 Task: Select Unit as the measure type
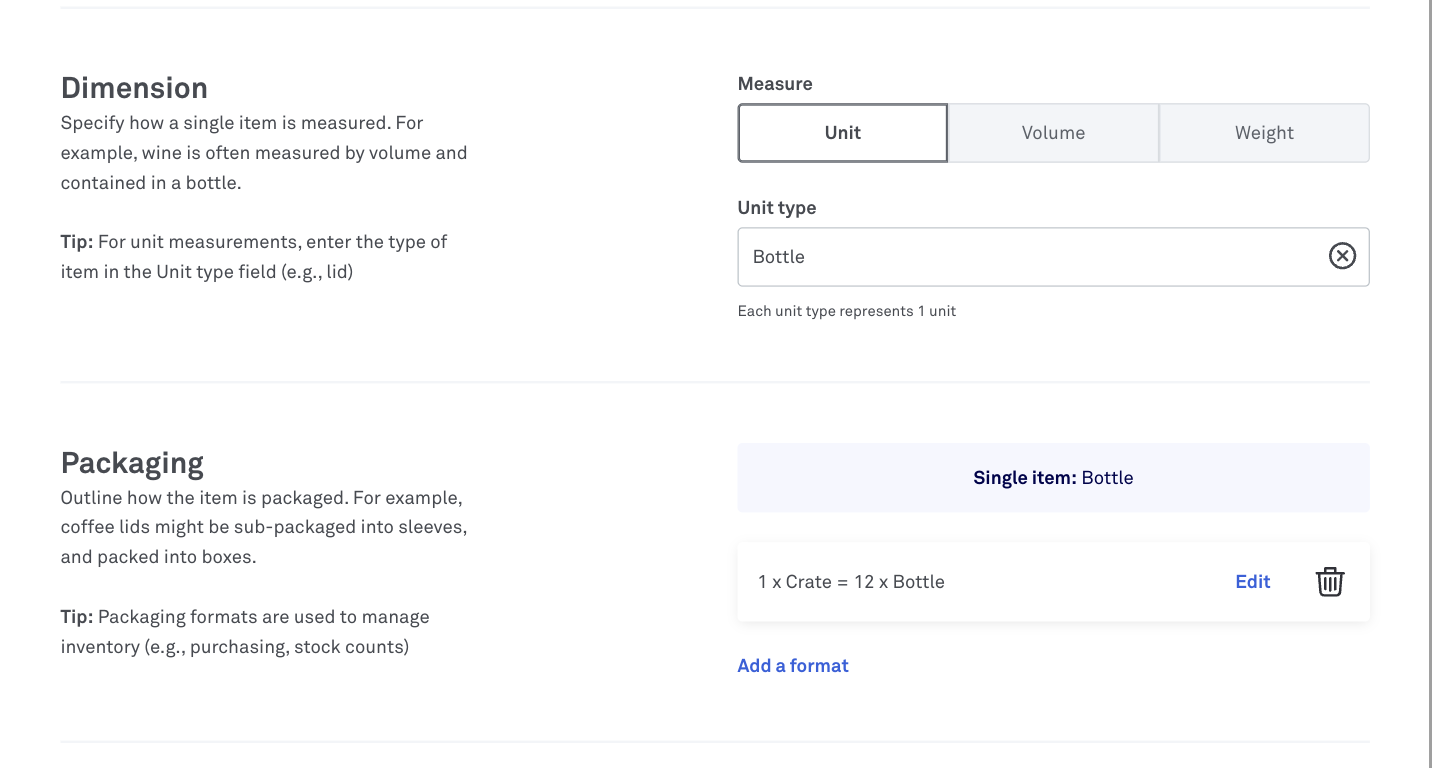842,132
